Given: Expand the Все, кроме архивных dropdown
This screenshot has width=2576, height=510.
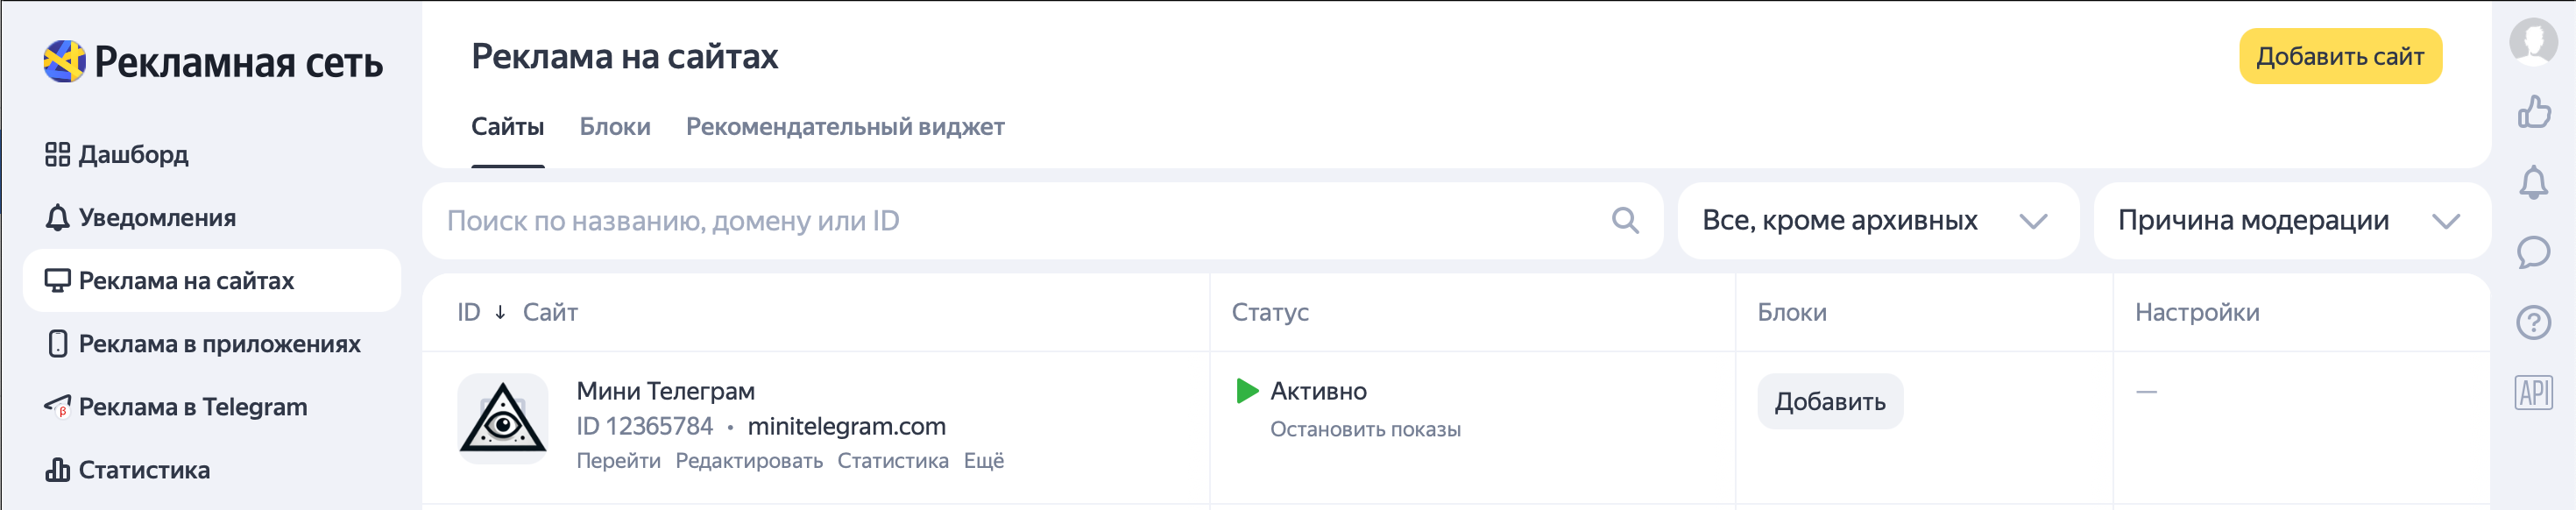Looking at the screenshot, I should point(1877,221).
